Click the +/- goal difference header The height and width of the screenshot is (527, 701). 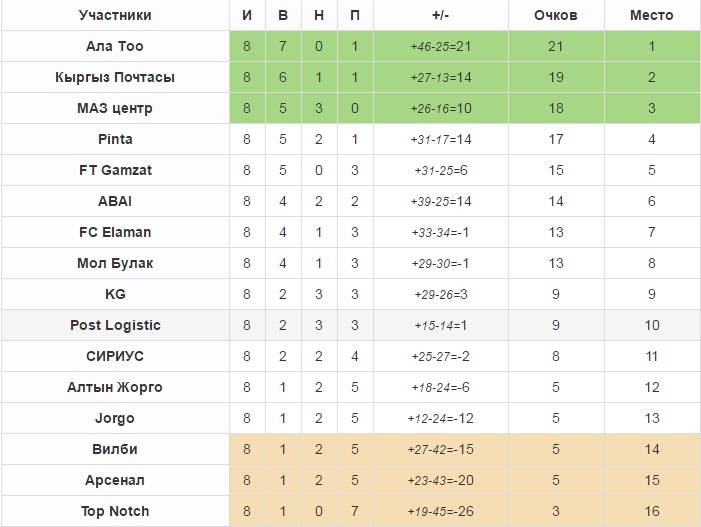[439, 15]
